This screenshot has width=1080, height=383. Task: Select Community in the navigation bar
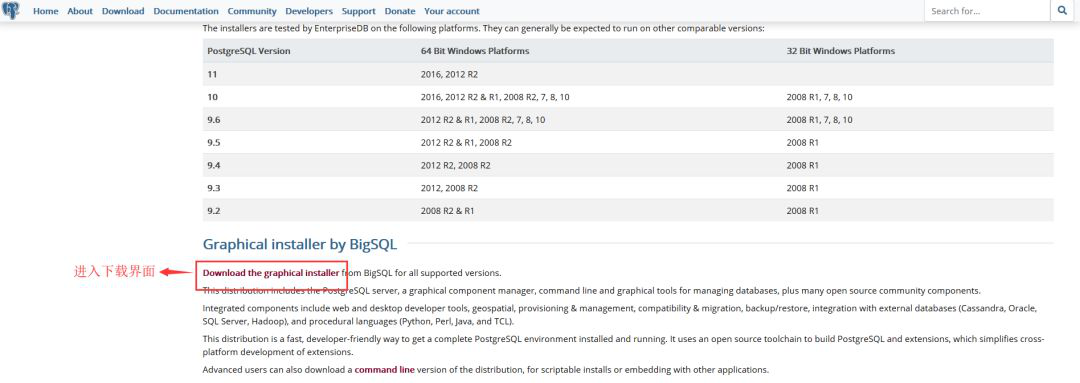[x=252, y=11]
